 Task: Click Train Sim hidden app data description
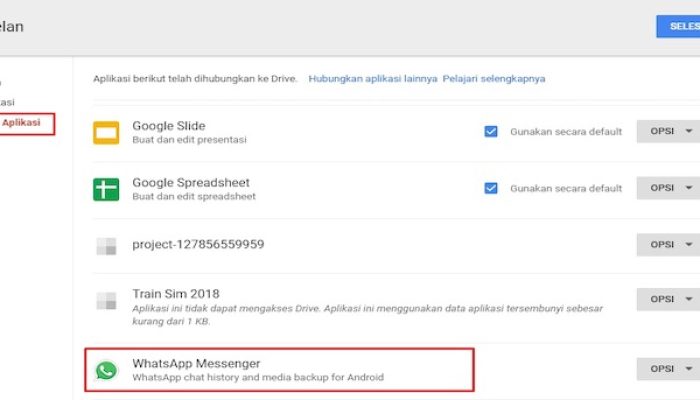coord(367,315)
